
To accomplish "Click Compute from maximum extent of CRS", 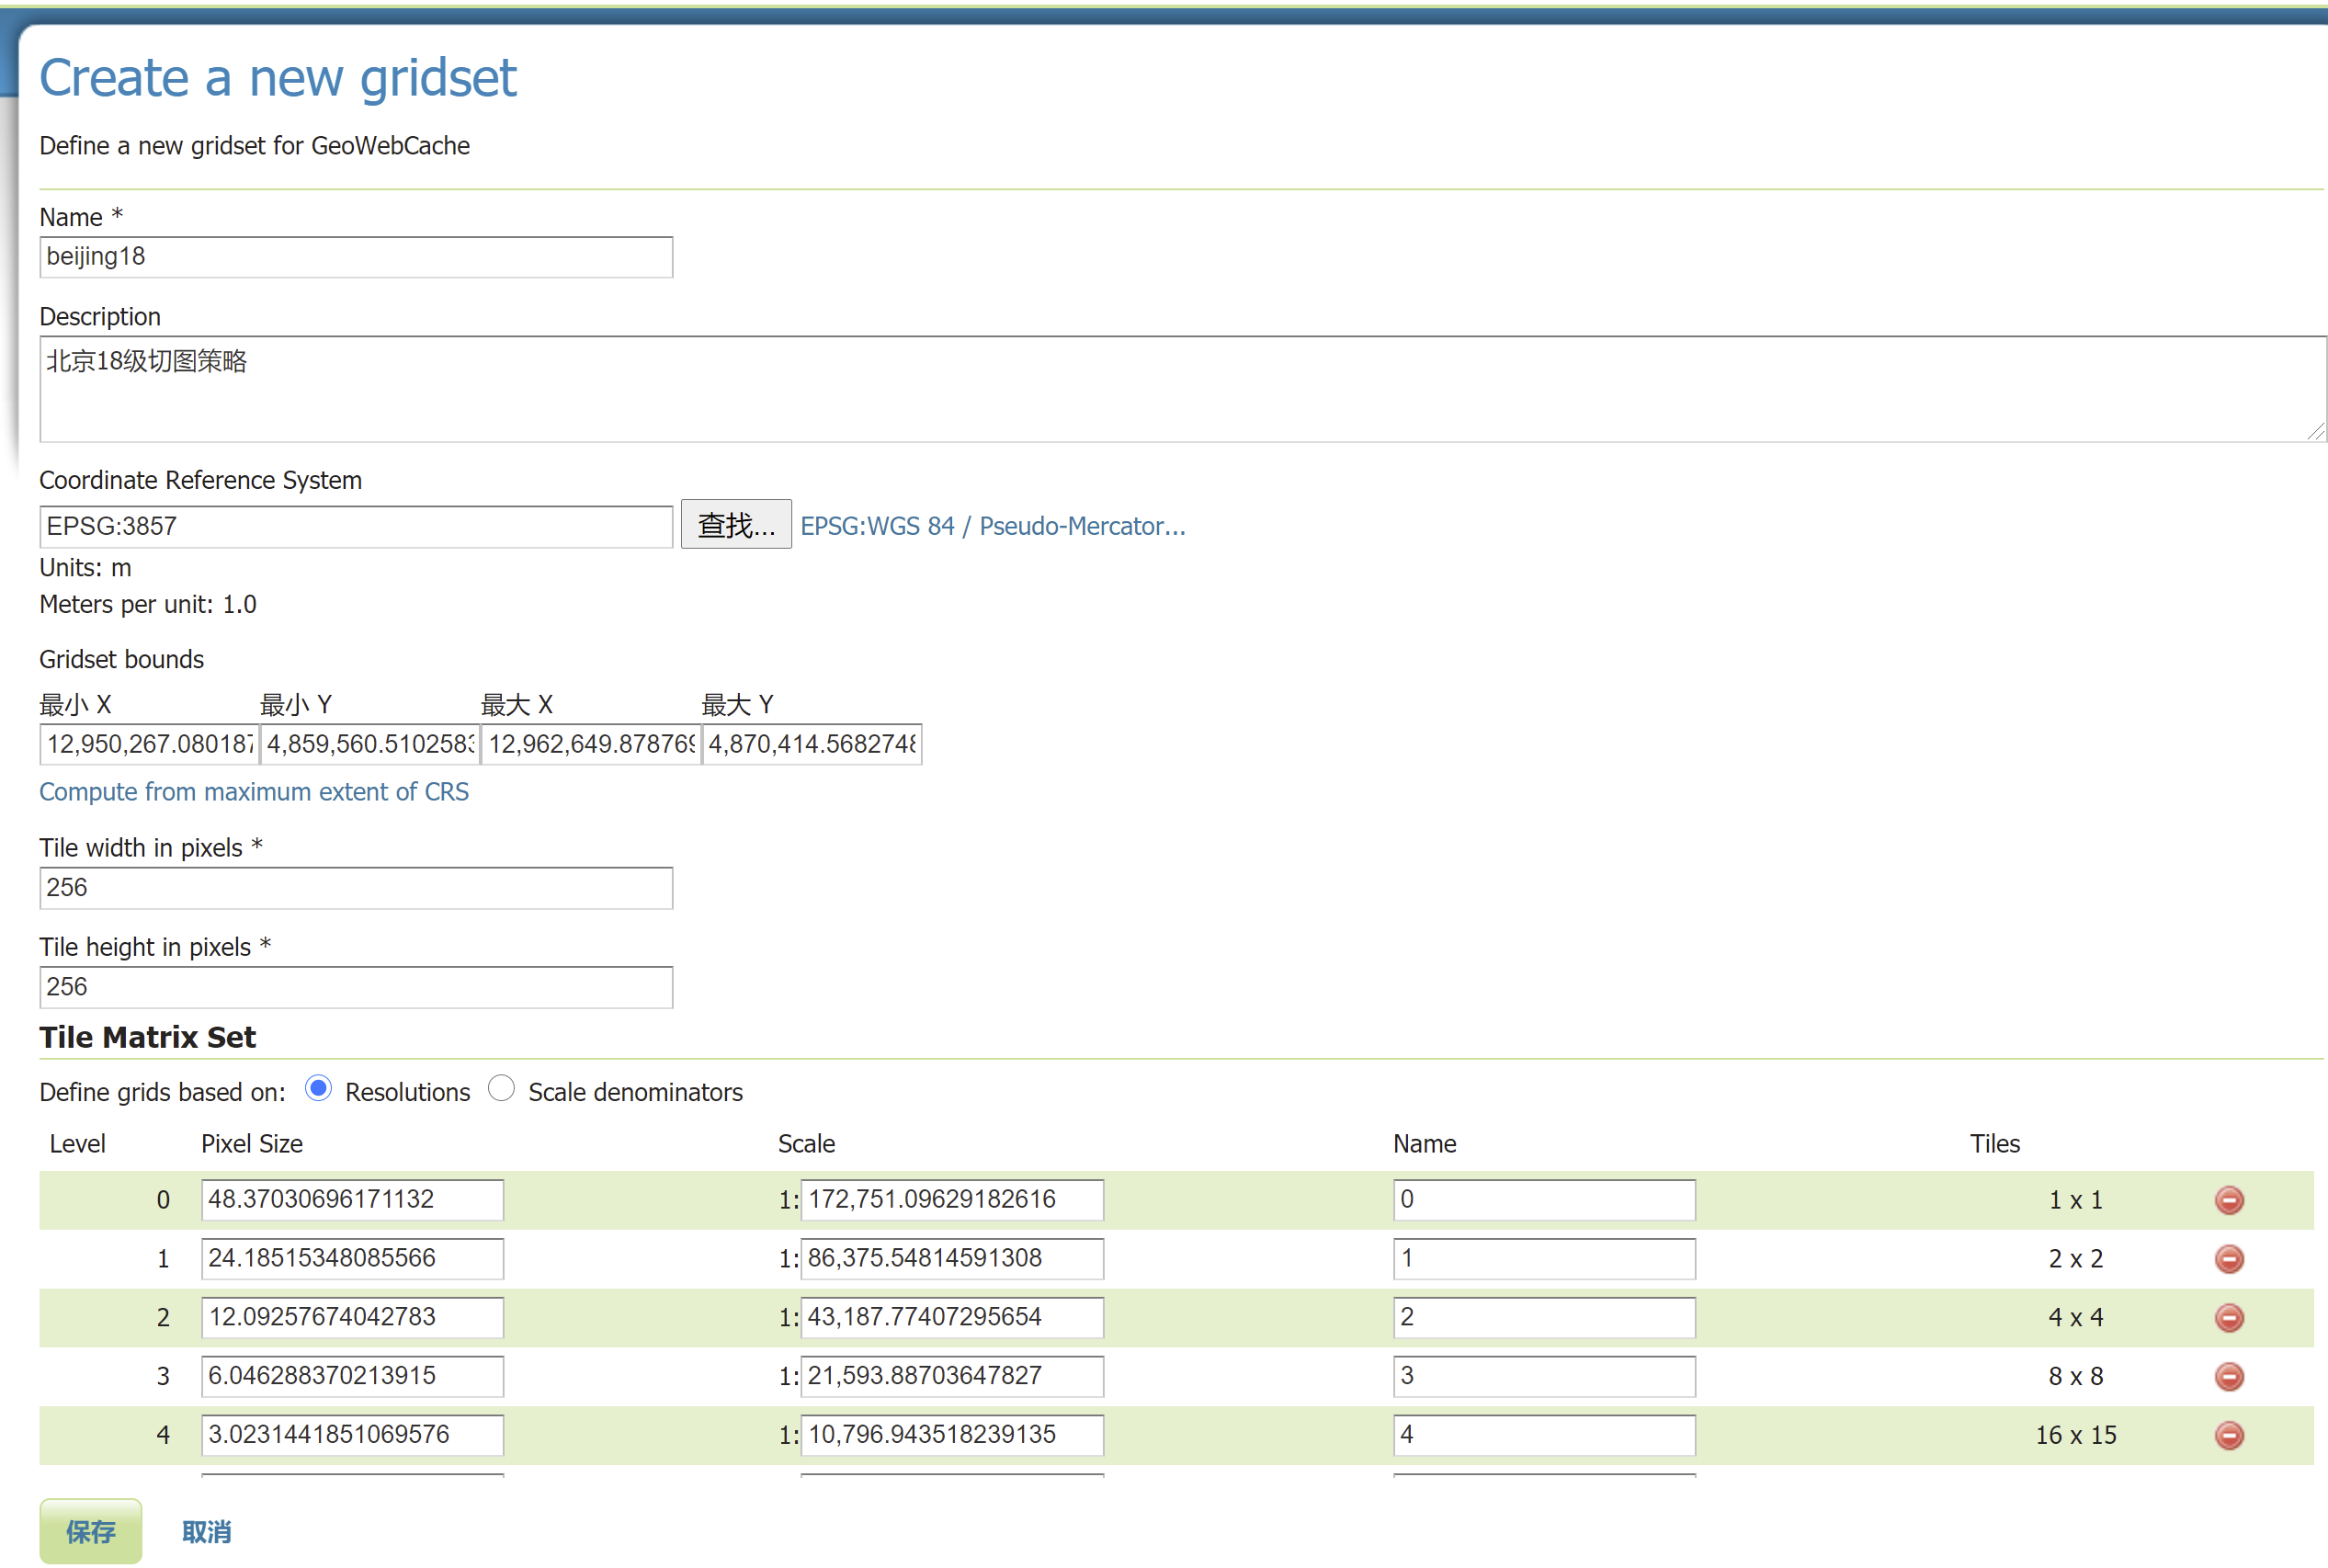I will pos(253,792).
